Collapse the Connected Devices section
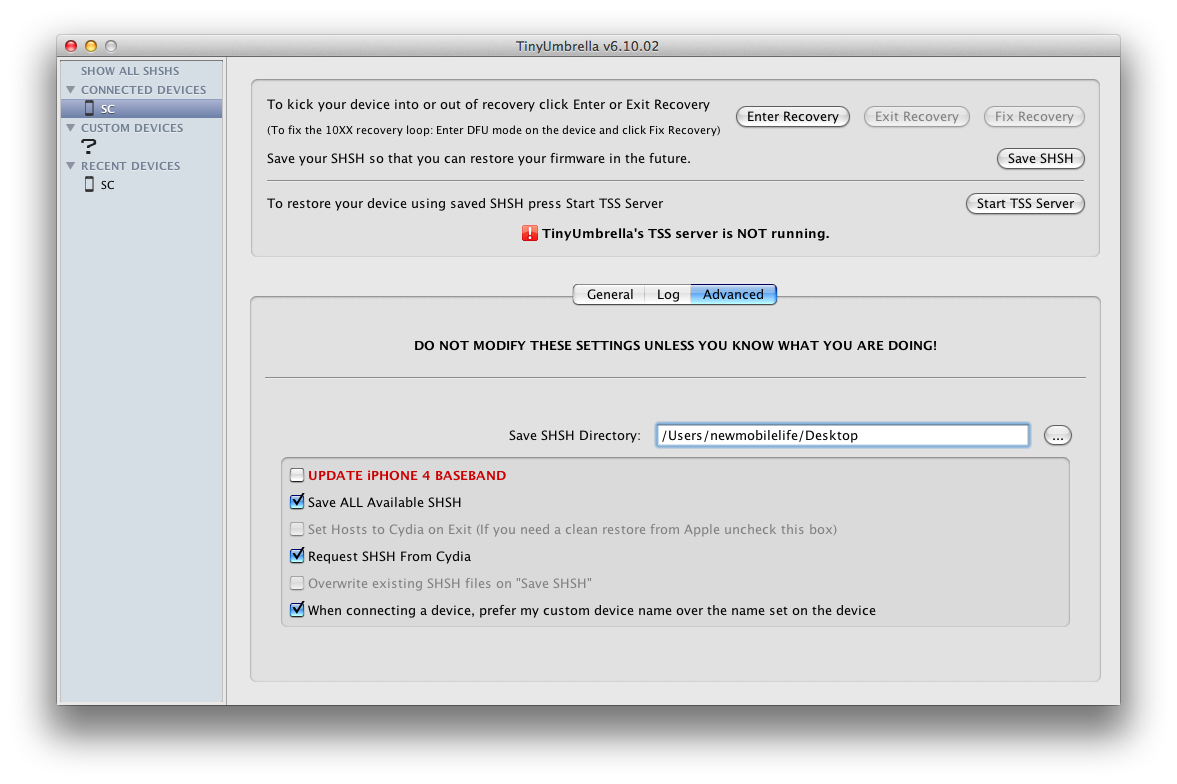The image size is (1177, 784). [71, 90]
